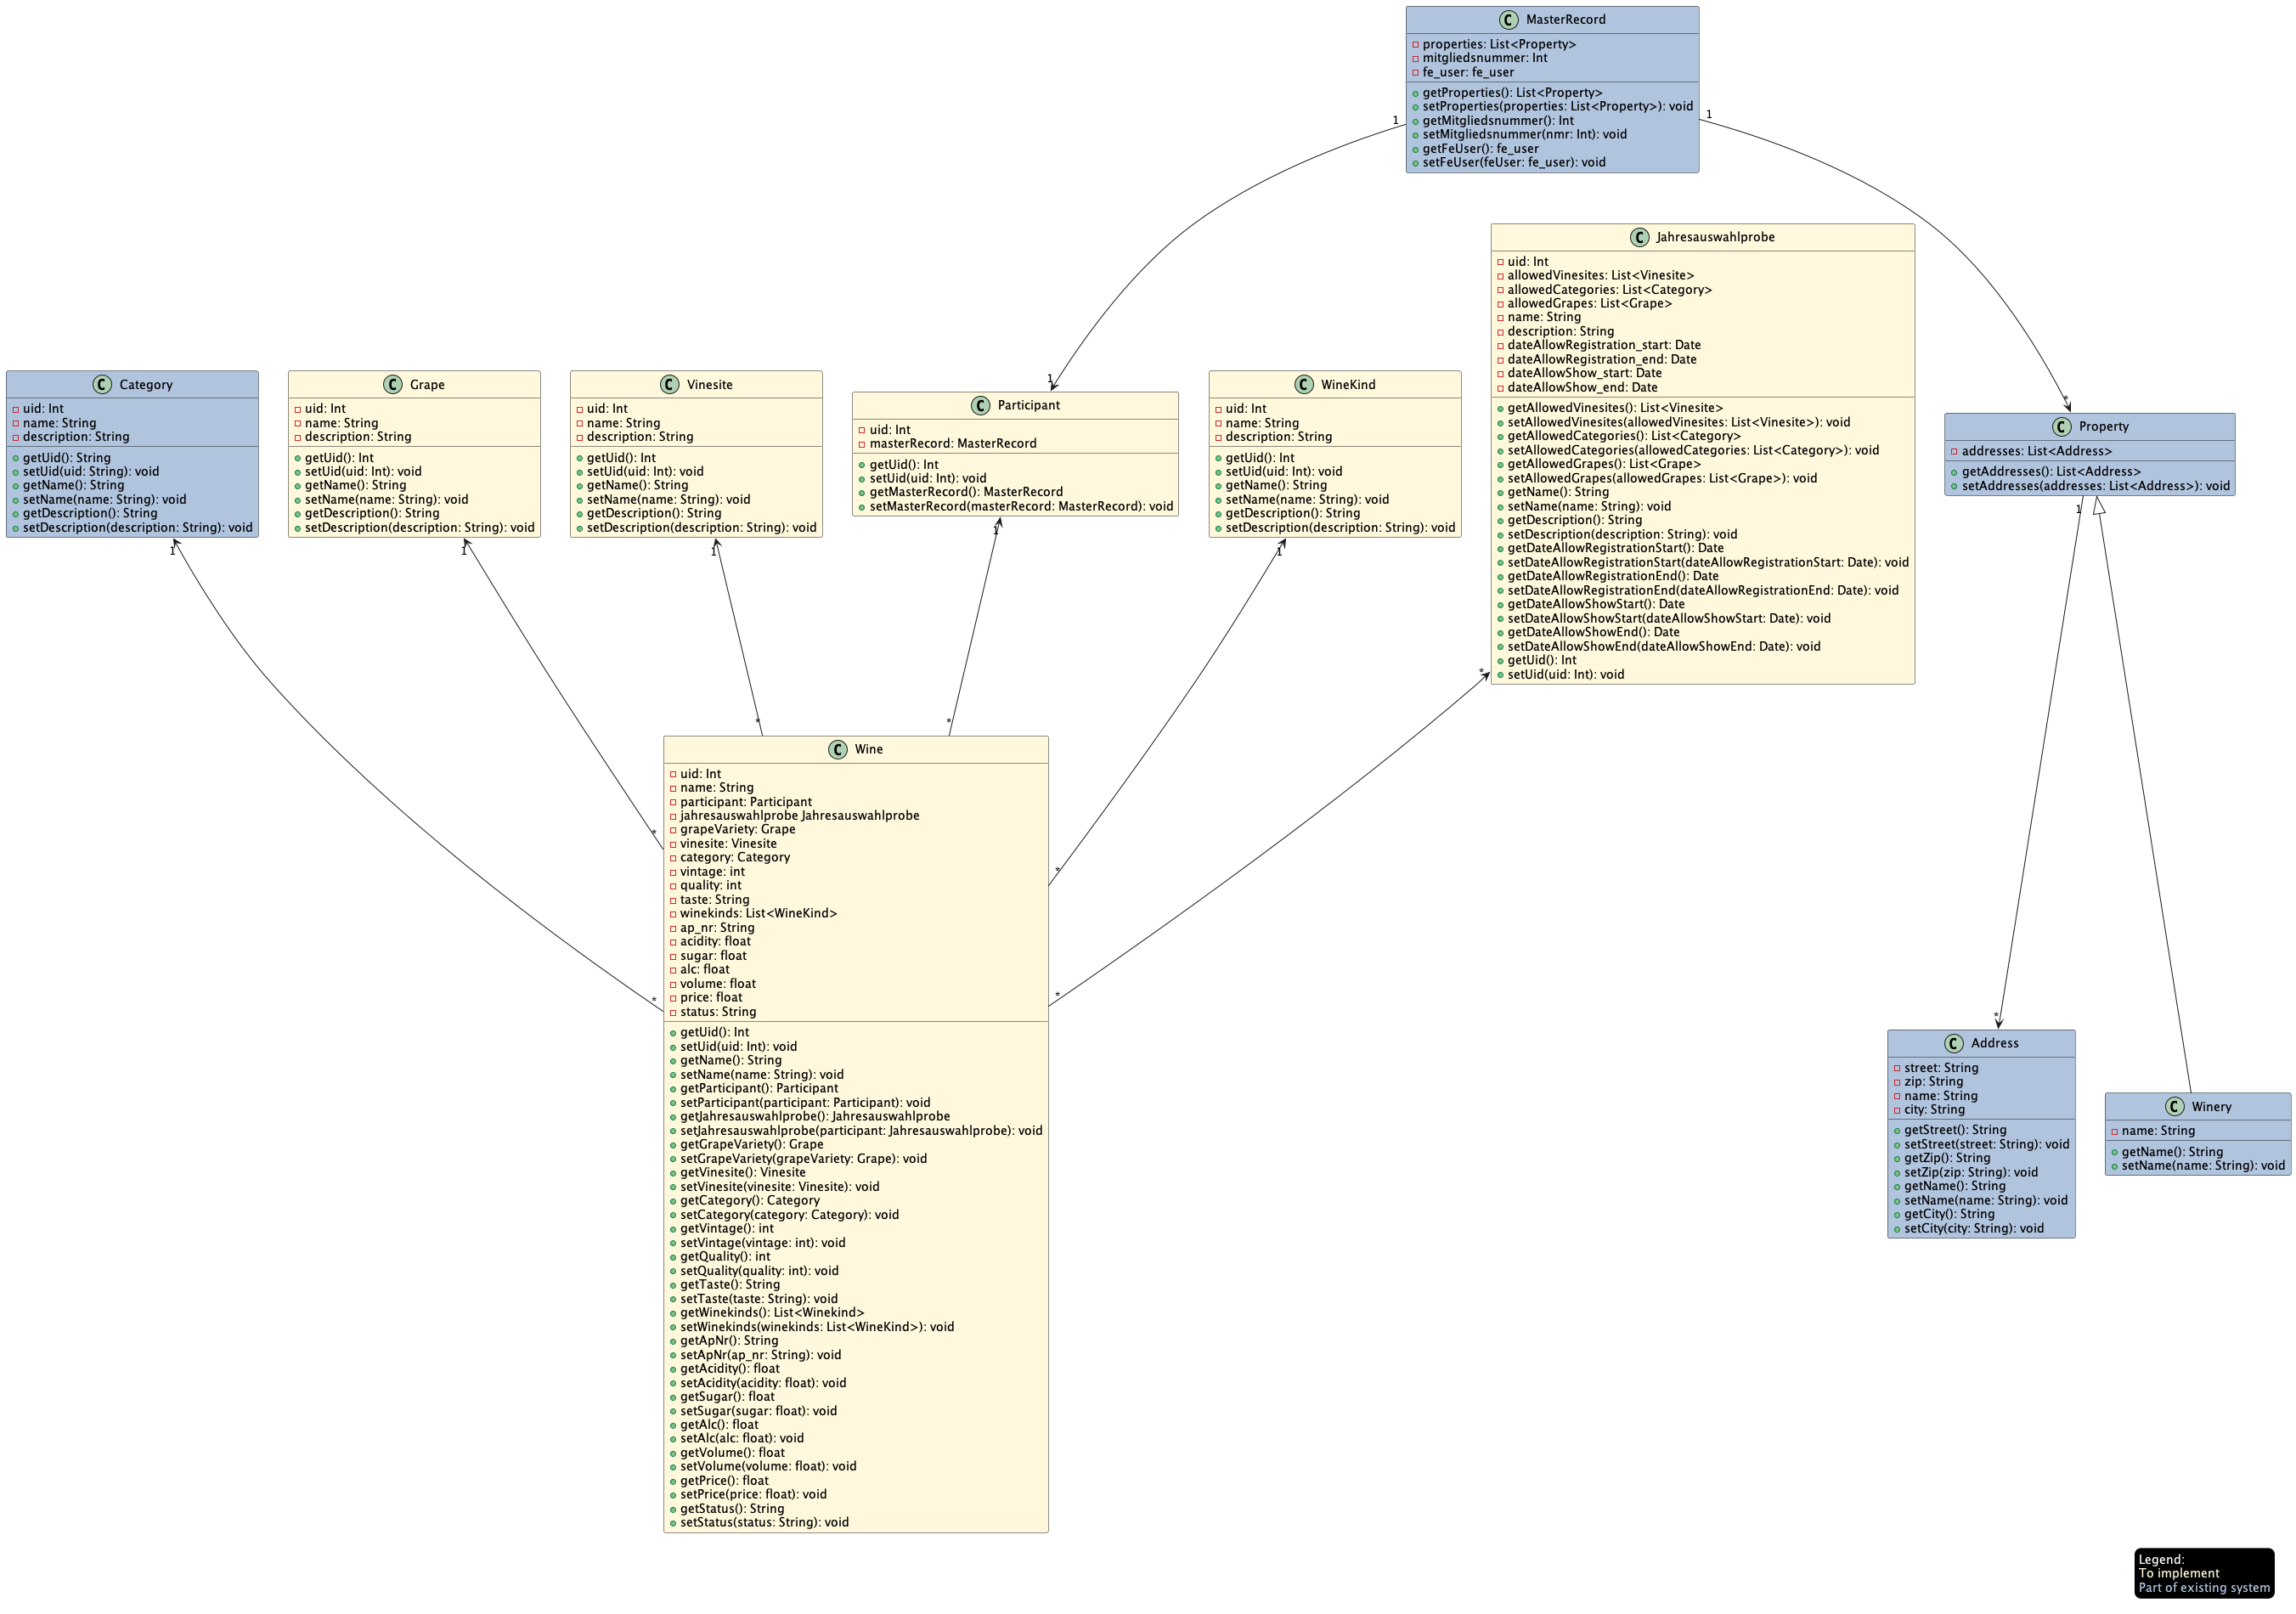The width and height of the screenshot is (2296, 1614).
Task: Click 'allowedGrapes: List<Grape>' attribute in Jahresauswahlprobe
Action: (1589, 303)
